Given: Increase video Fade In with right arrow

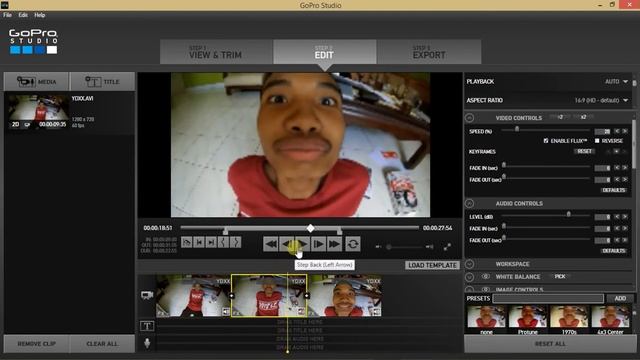Looking at the screenshot, I should click(625, 168).
